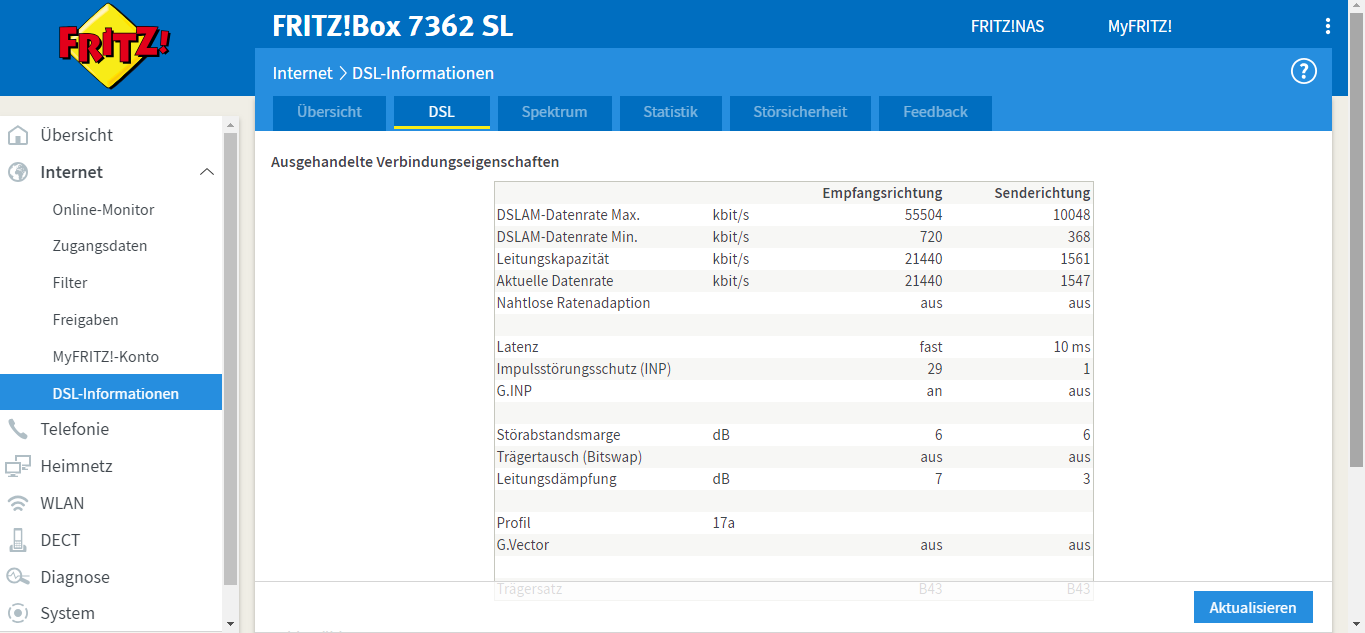This screenshot has width=1365, height=633.
Task: Click the Senderichtung value 10048
Action: click(x=1071, y=215)
